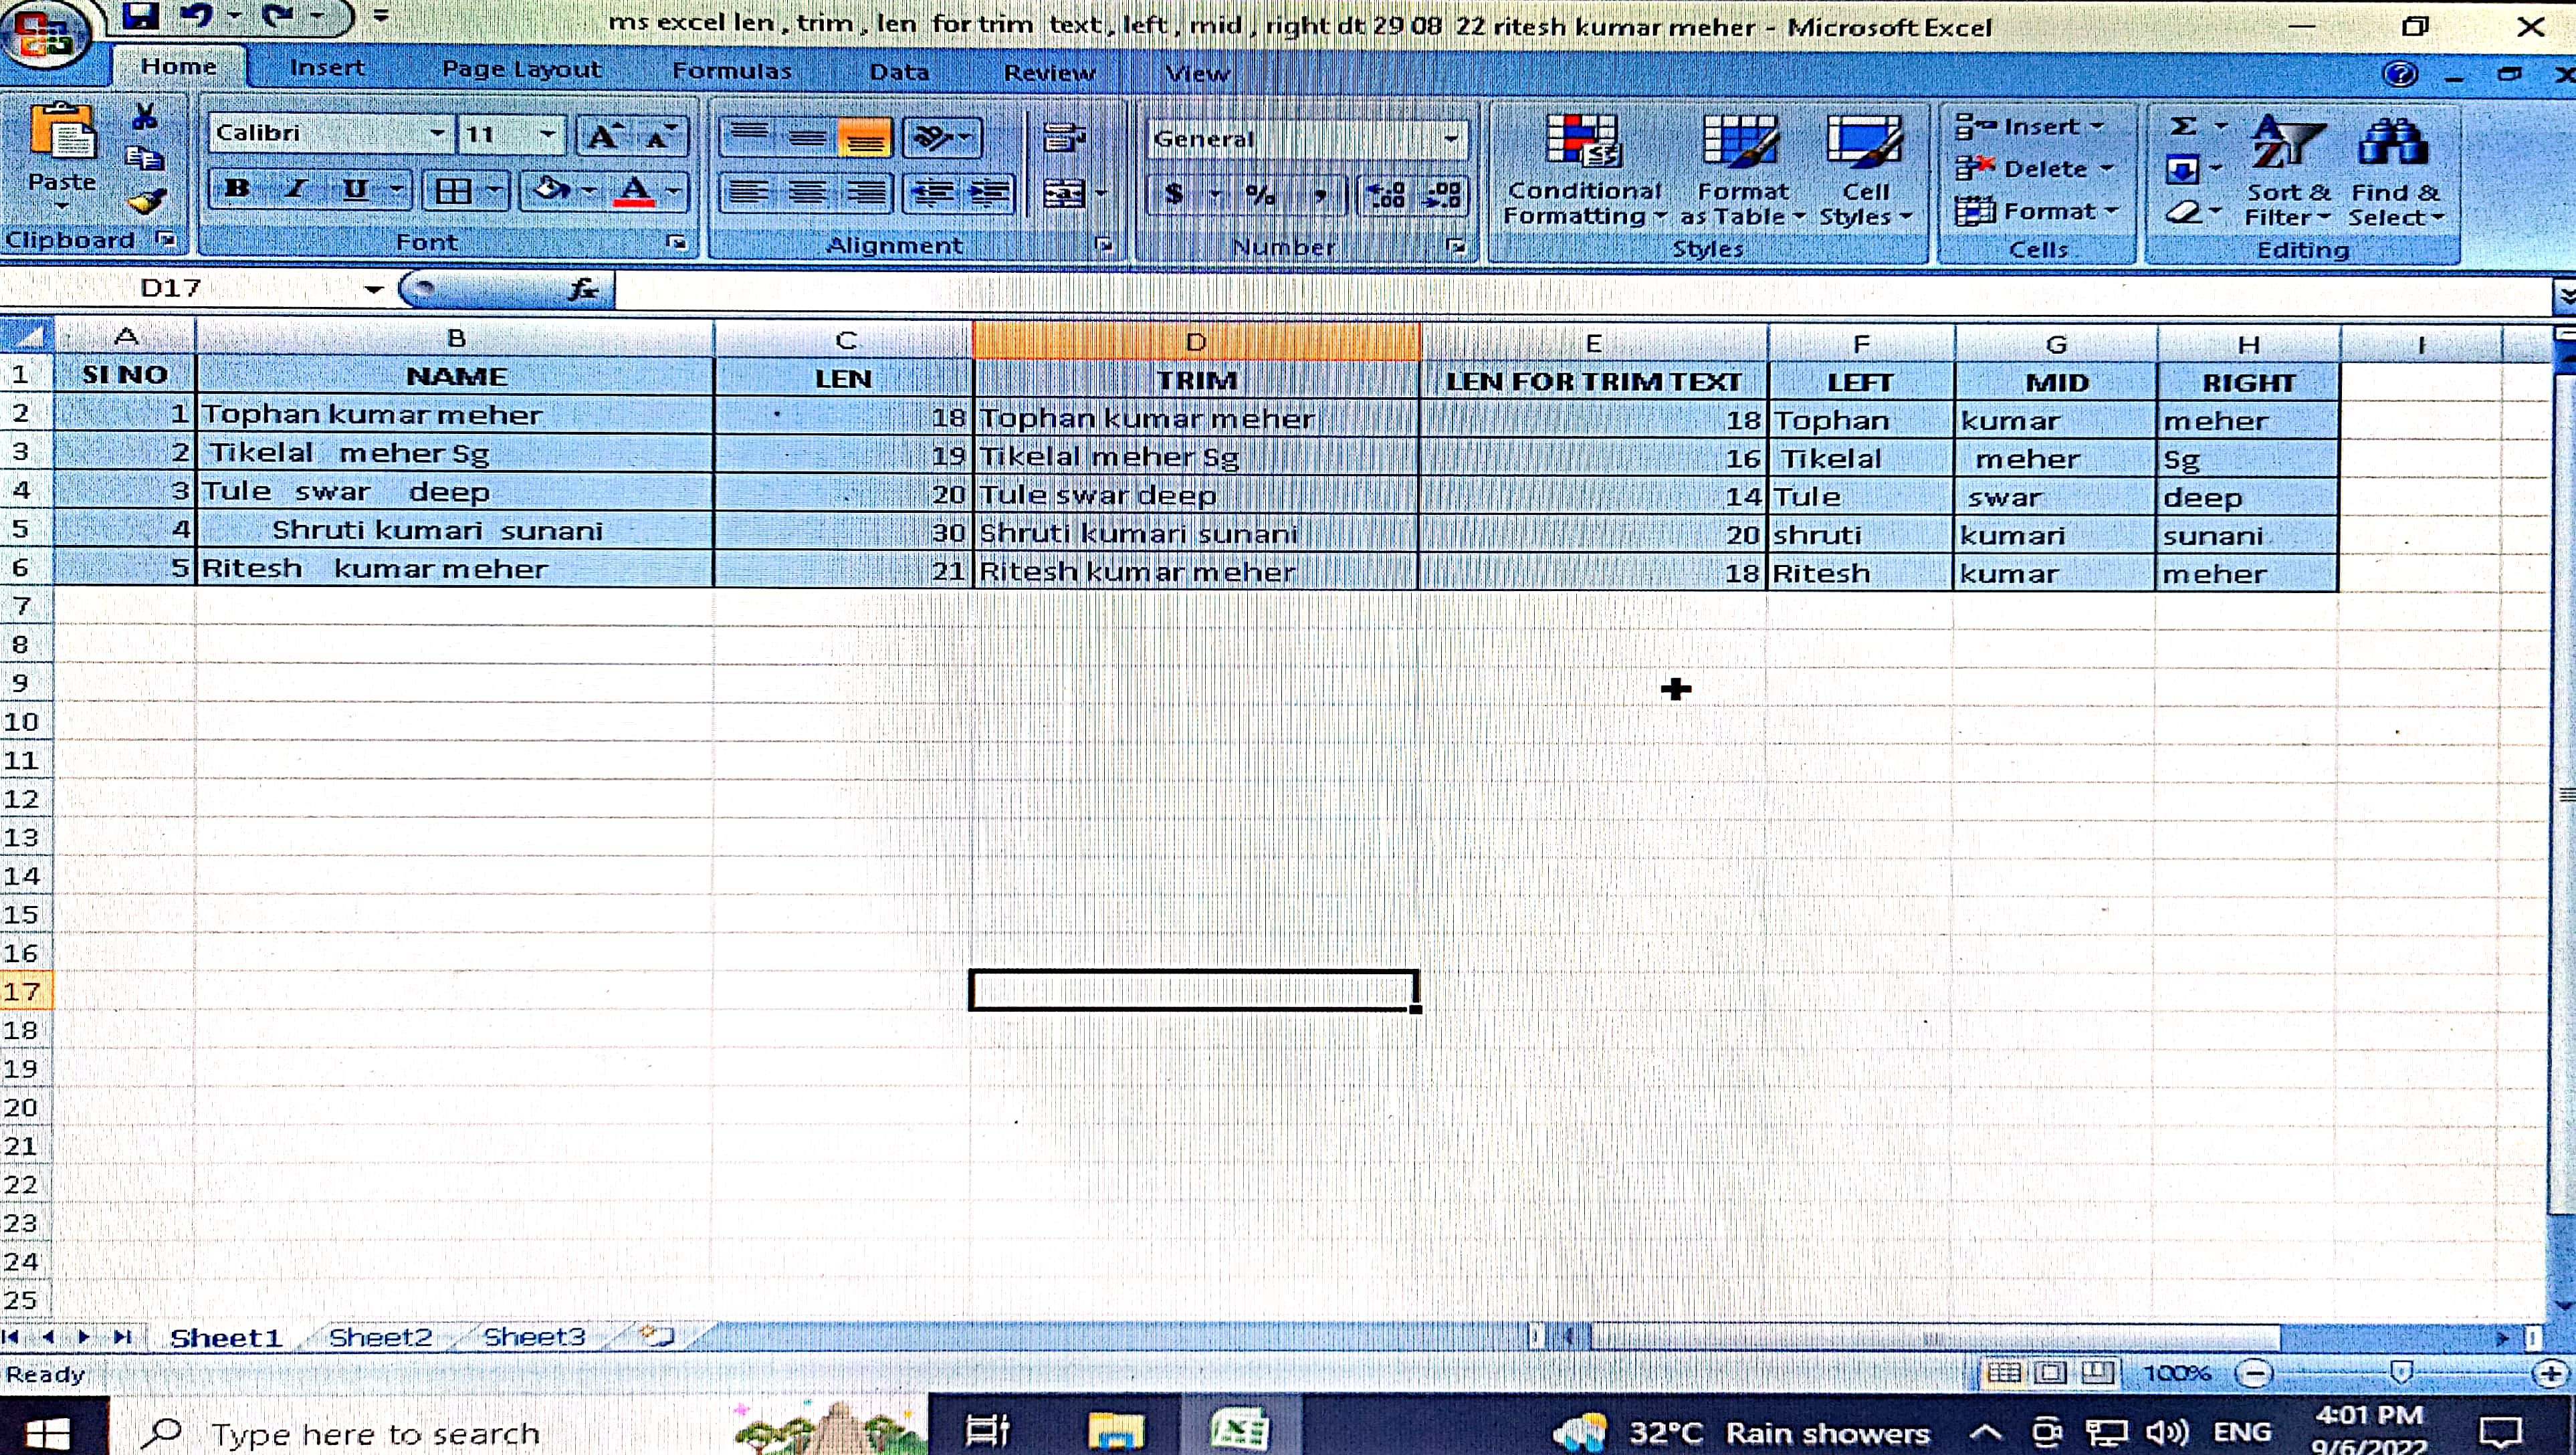Expand the General number format dropdown
This screenshot has width=2576, height=1455.
coord(1450,139)
